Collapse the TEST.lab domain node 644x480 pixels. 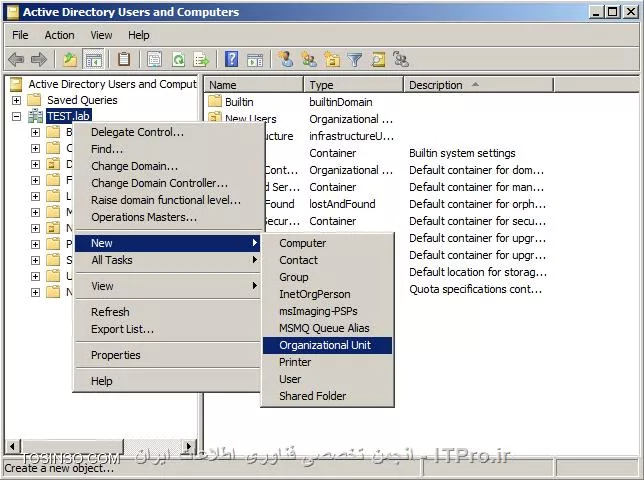[x=16, y=116]
